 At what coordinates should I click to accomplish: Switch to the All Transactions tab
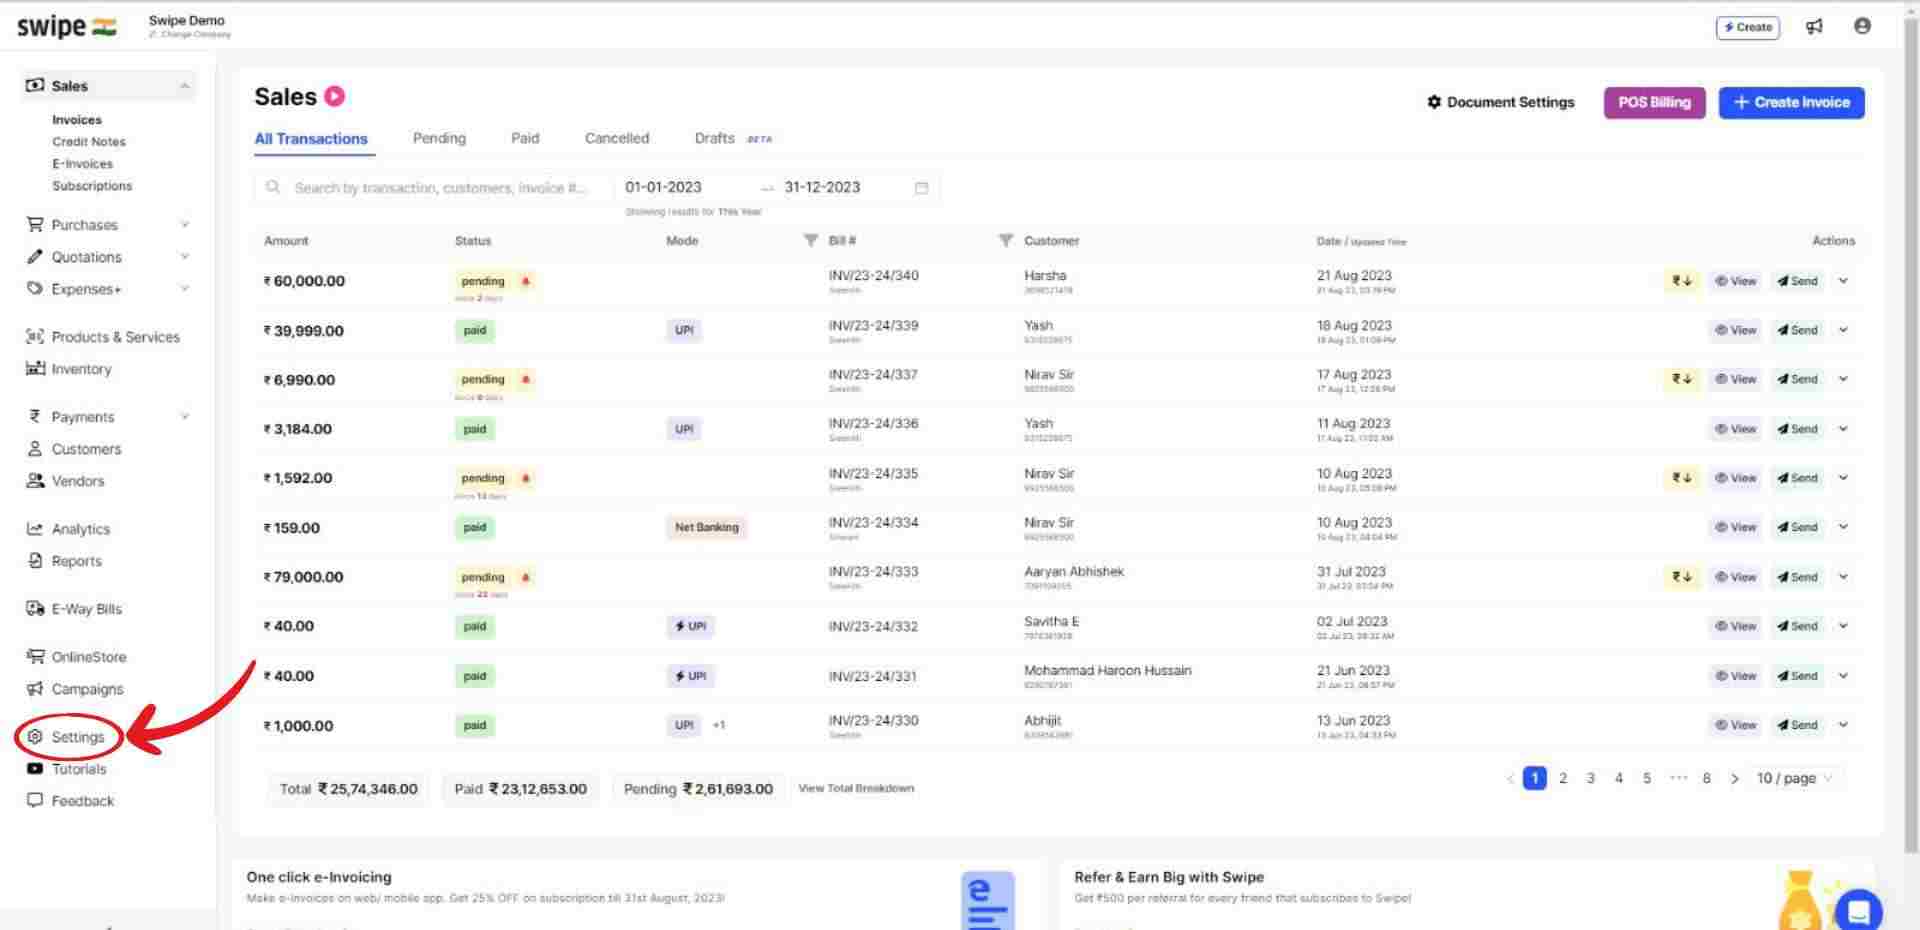coord(311,139)
